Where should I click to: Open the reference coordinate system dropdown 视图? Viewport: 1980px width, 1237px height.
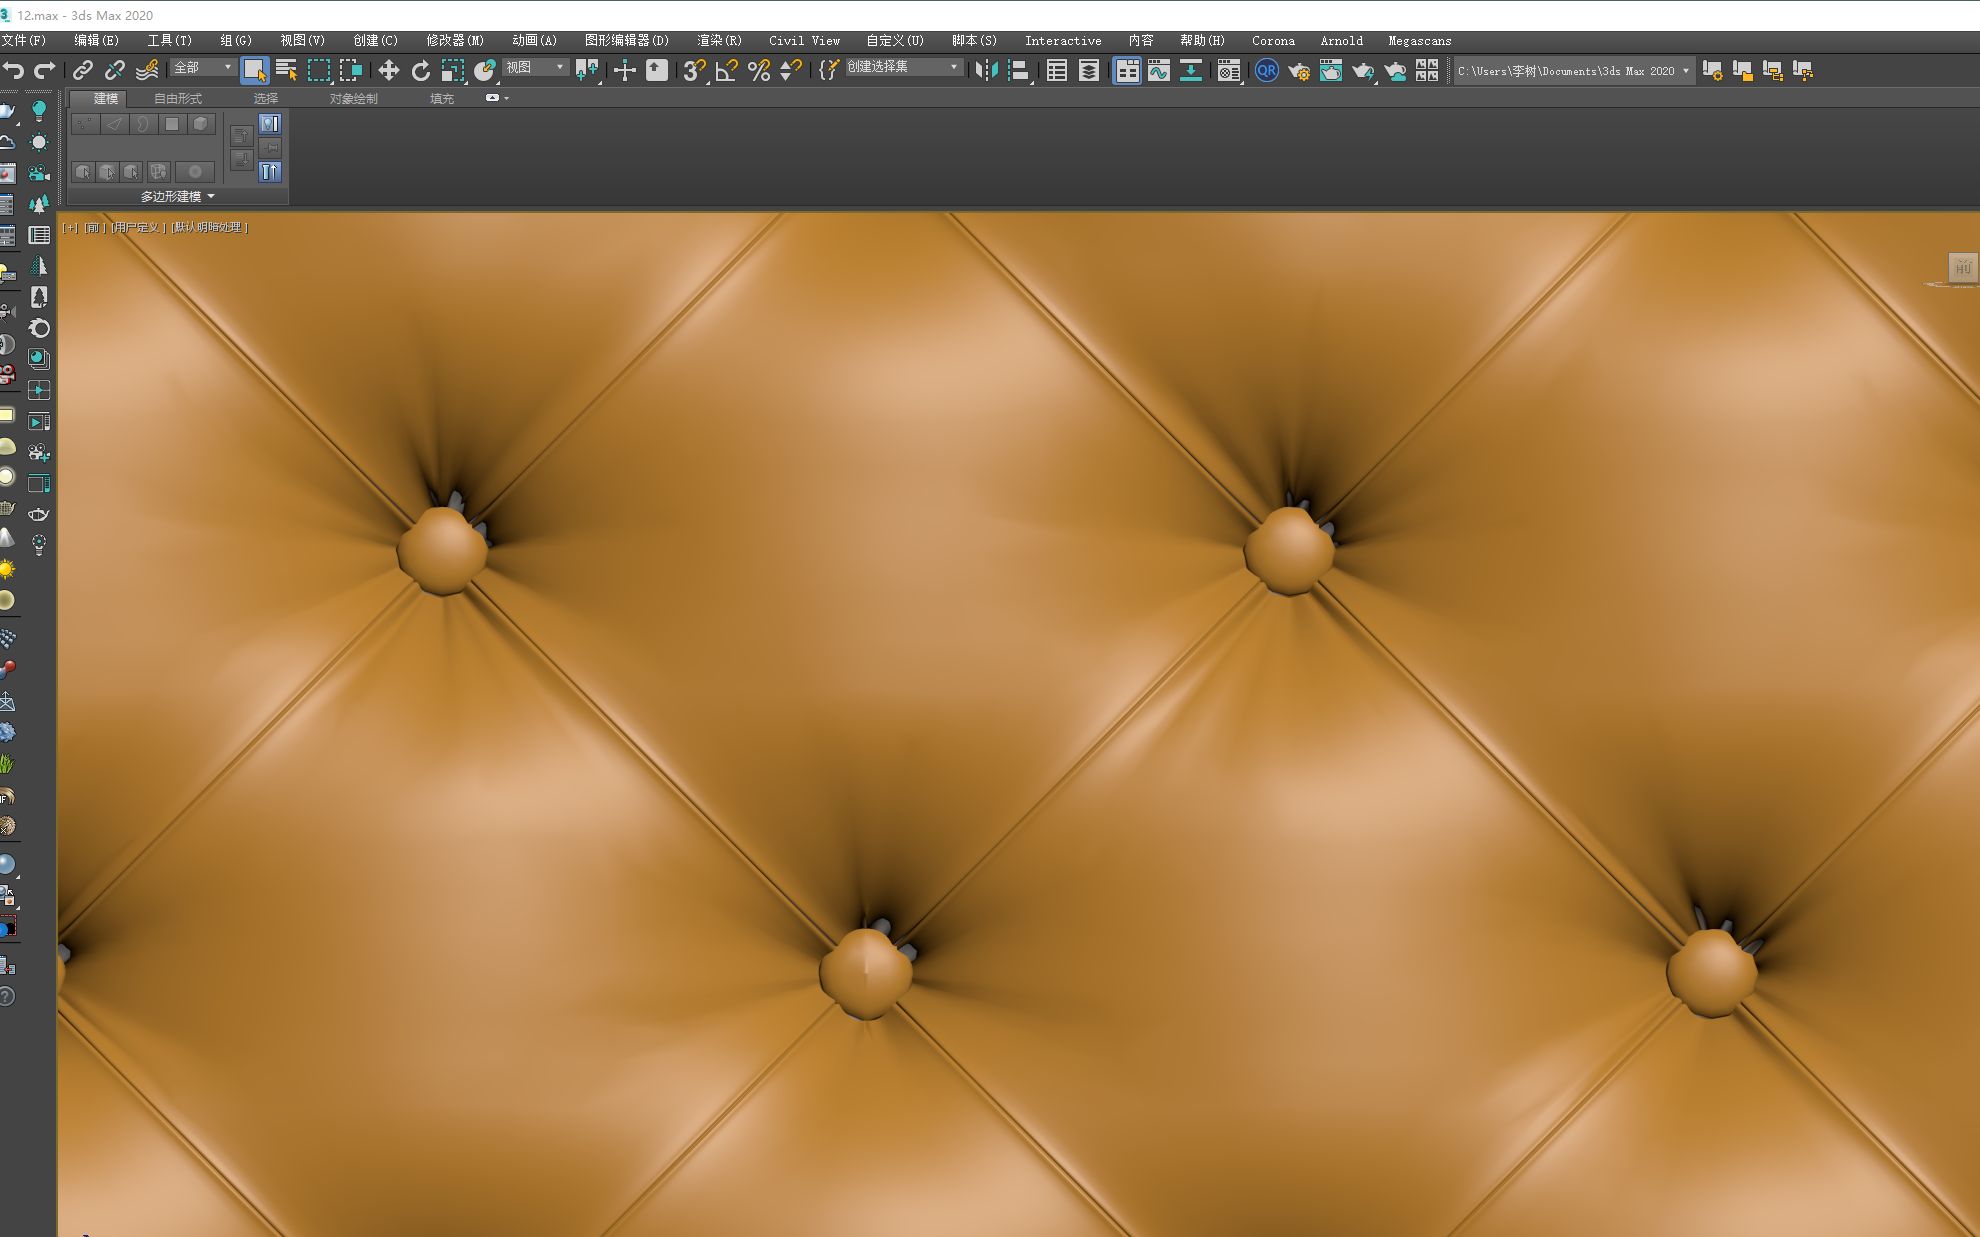pyautogui.click(x=535, y=66)
